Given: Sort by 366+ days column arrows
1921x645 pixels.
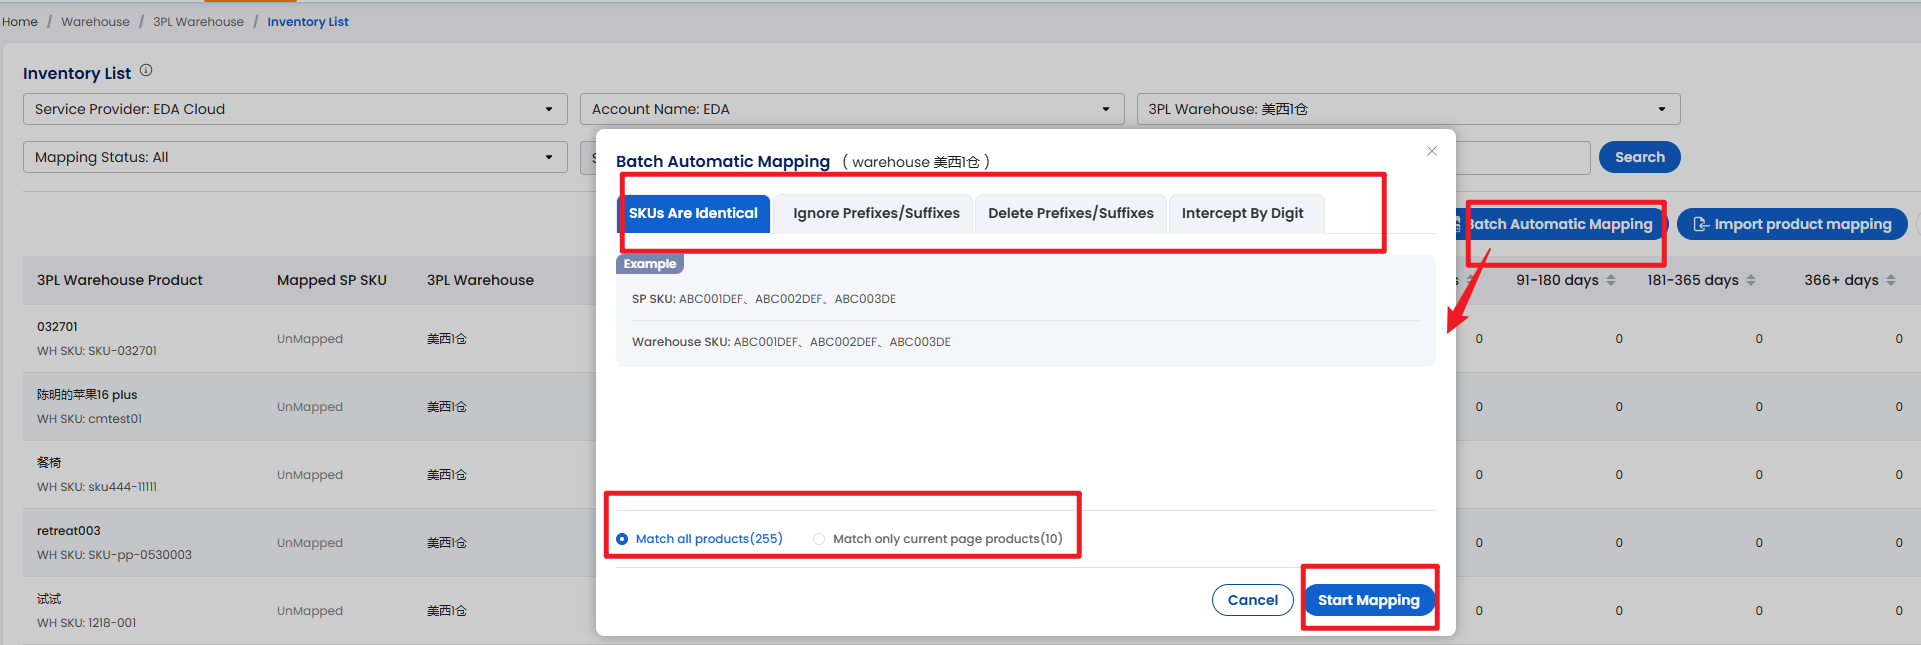Looking at the screenshot, I should pos(1891,281).
